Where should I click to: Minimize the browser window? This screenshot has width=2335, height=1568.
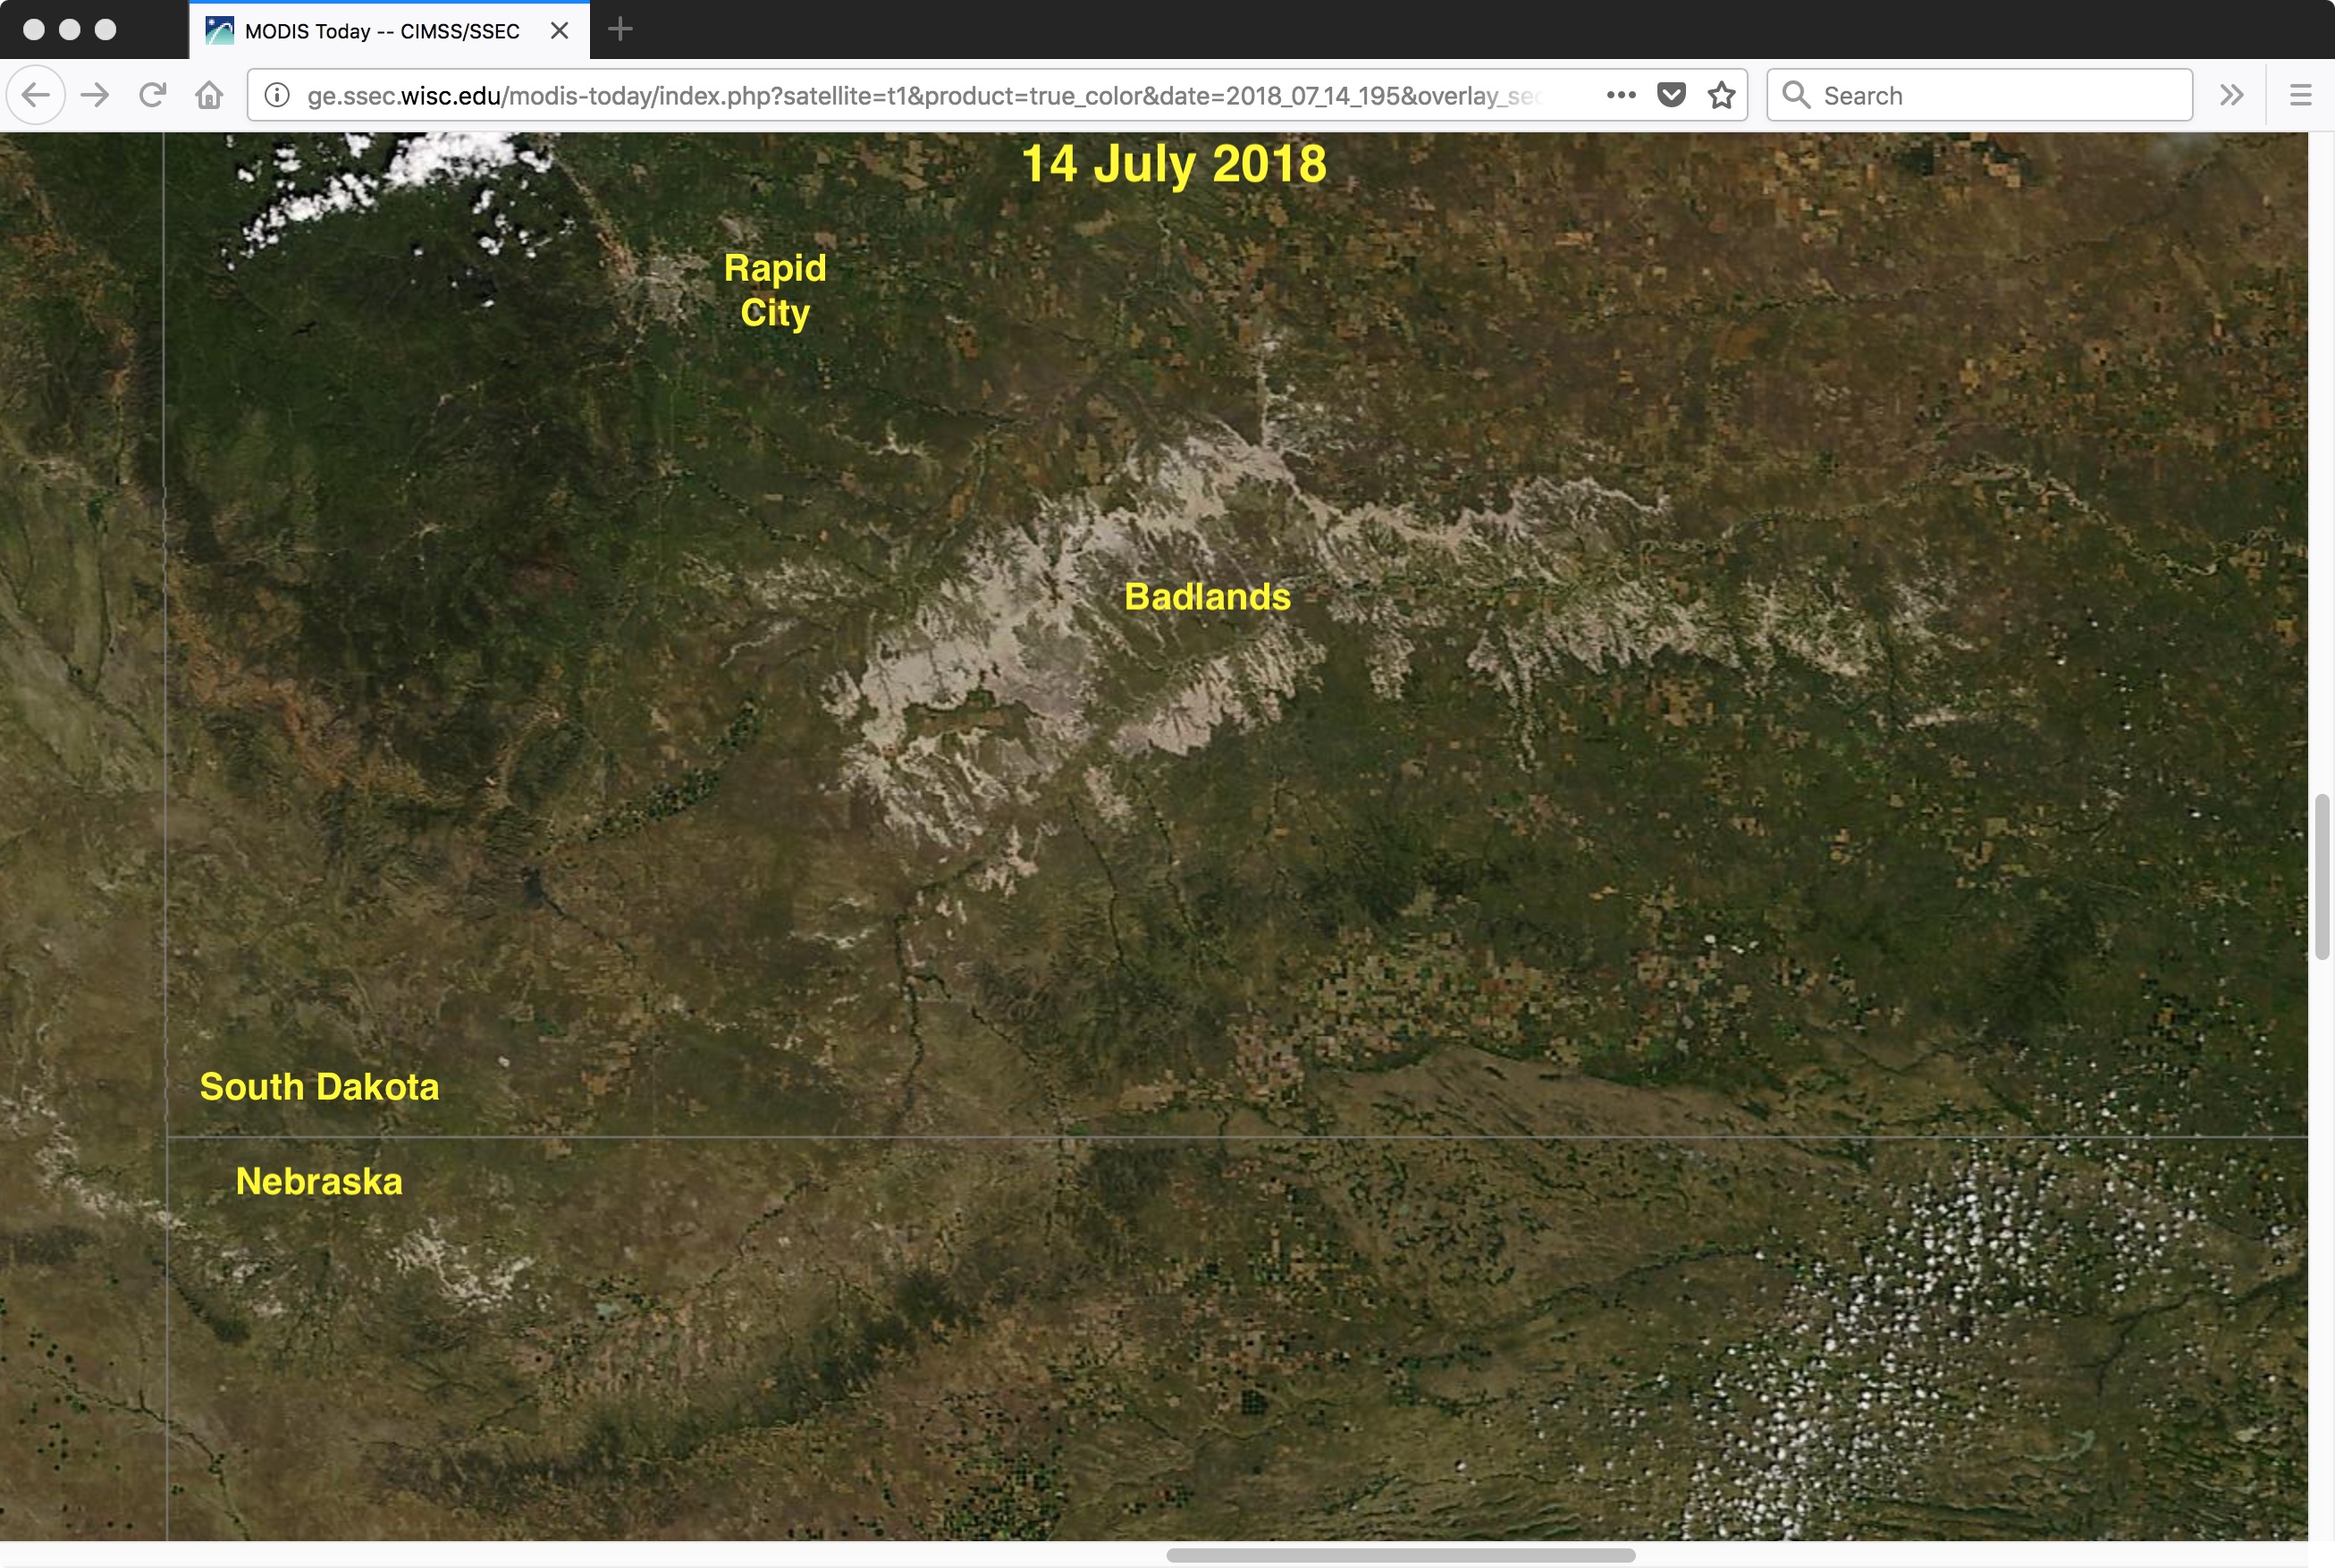(69, 29)
